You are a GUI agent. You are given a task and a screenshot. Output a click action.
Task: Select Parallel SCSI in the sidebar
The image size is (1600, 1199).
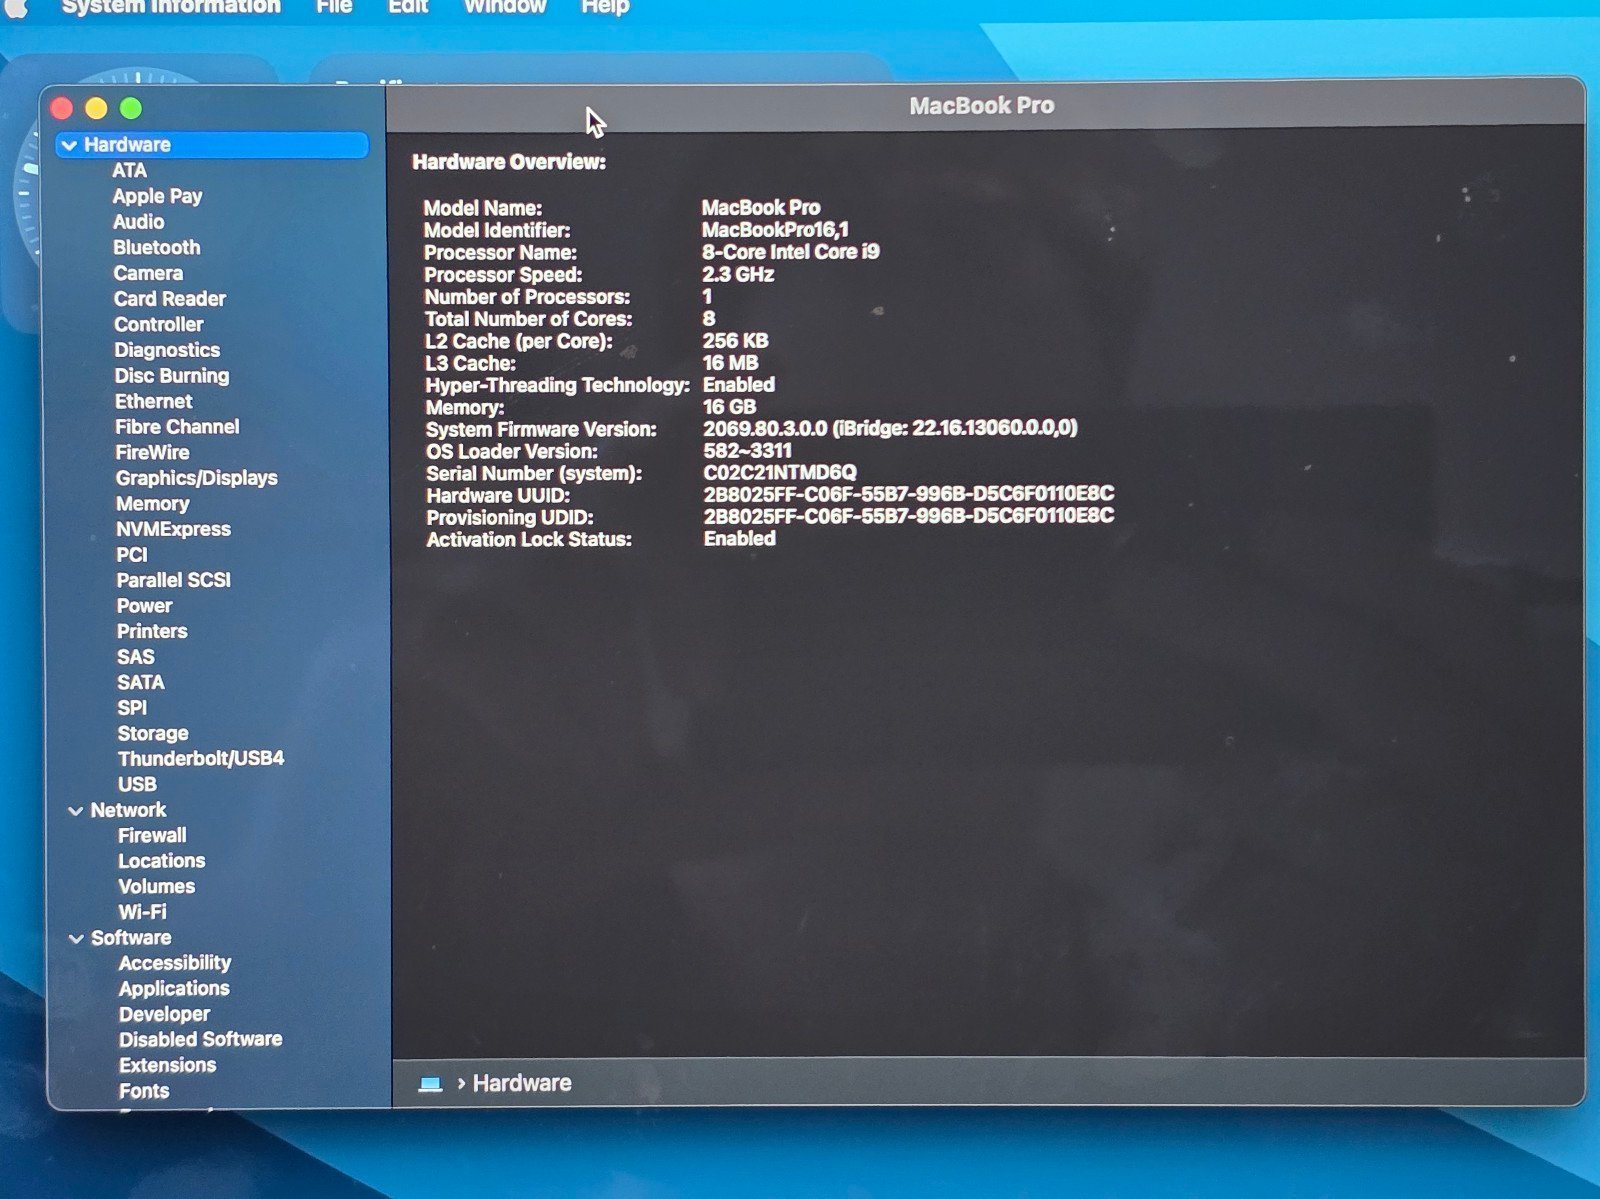173,581
